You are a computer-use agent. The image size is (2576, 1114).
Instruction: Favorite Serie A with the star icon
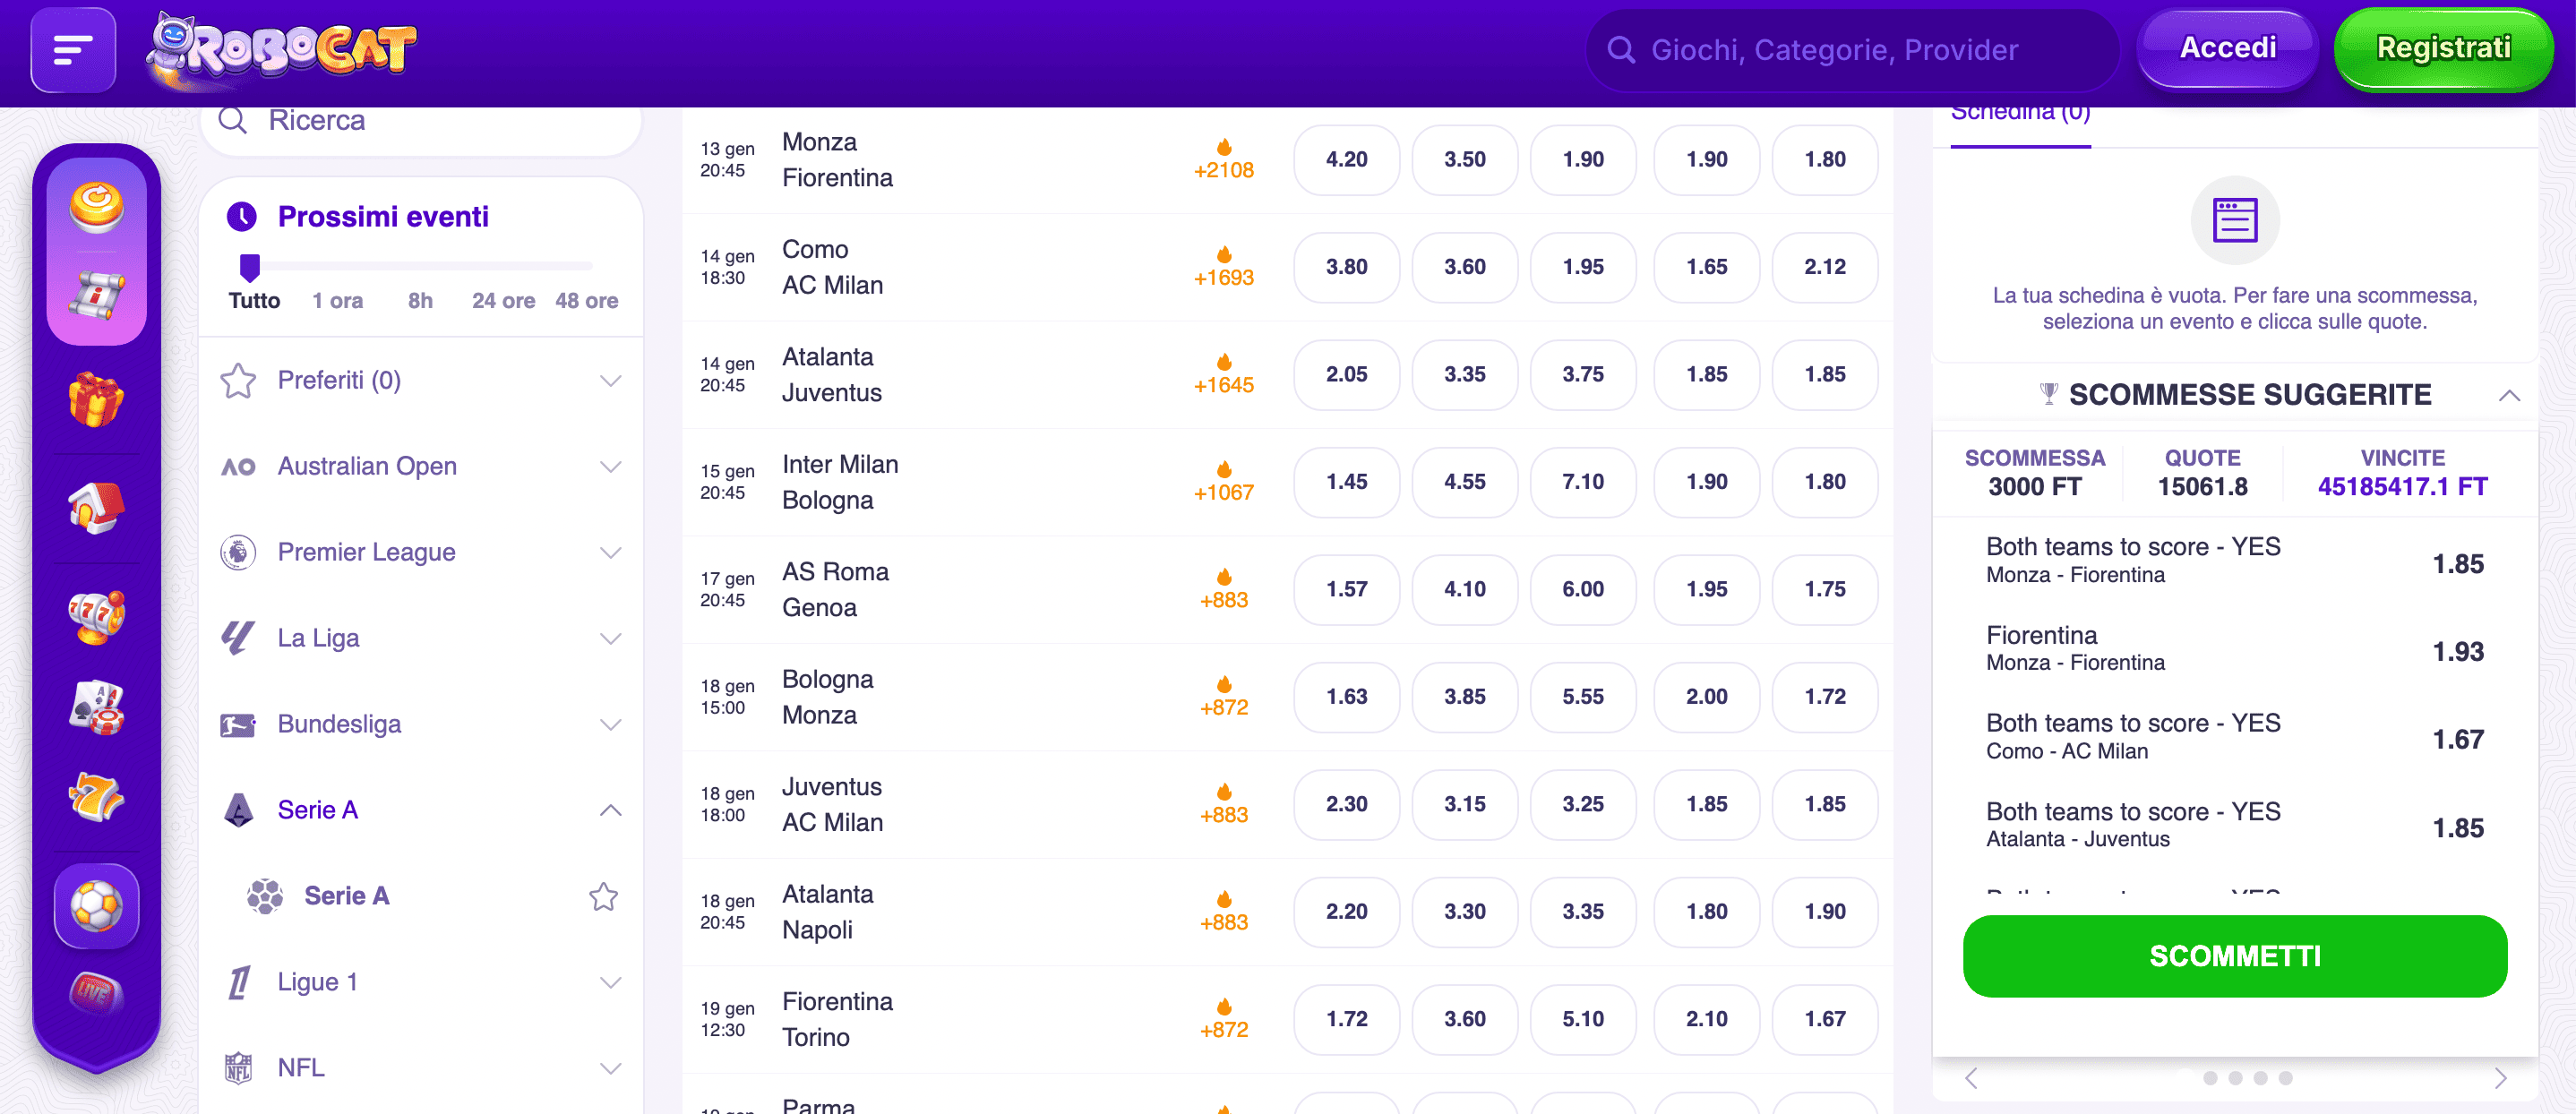click(603, 896)
